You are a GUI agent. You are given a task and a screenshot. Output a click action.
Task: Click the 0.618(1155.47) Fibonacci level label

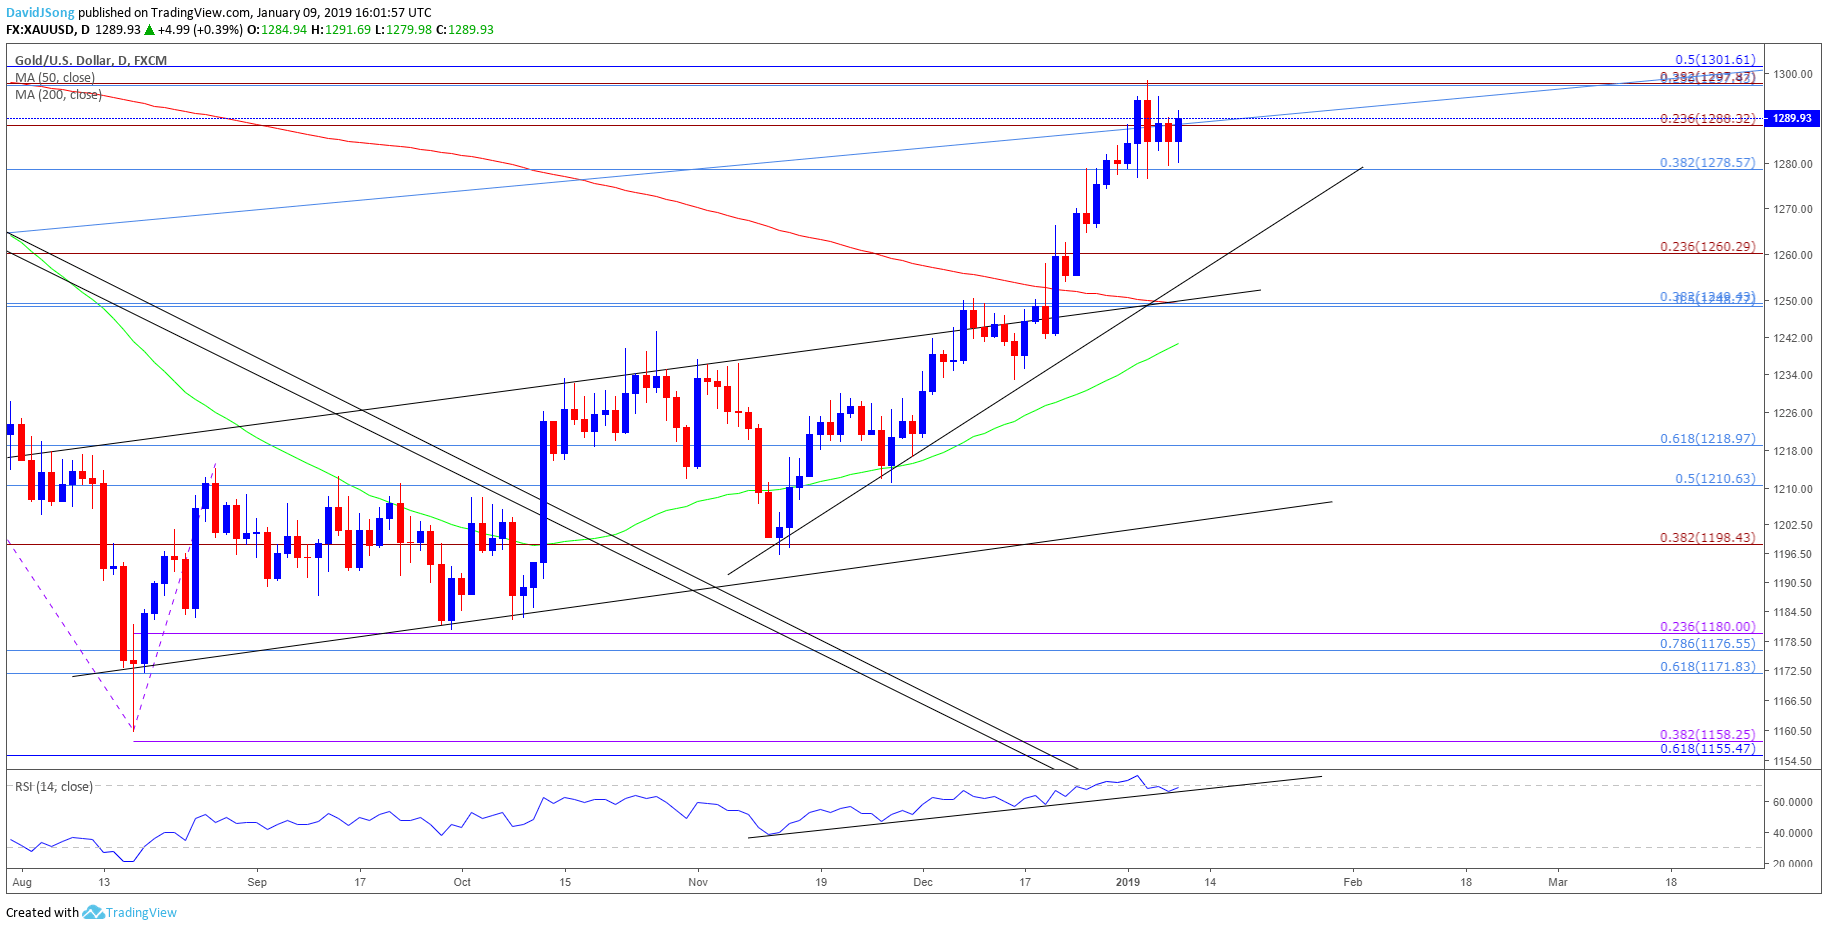click(1707, 748)
